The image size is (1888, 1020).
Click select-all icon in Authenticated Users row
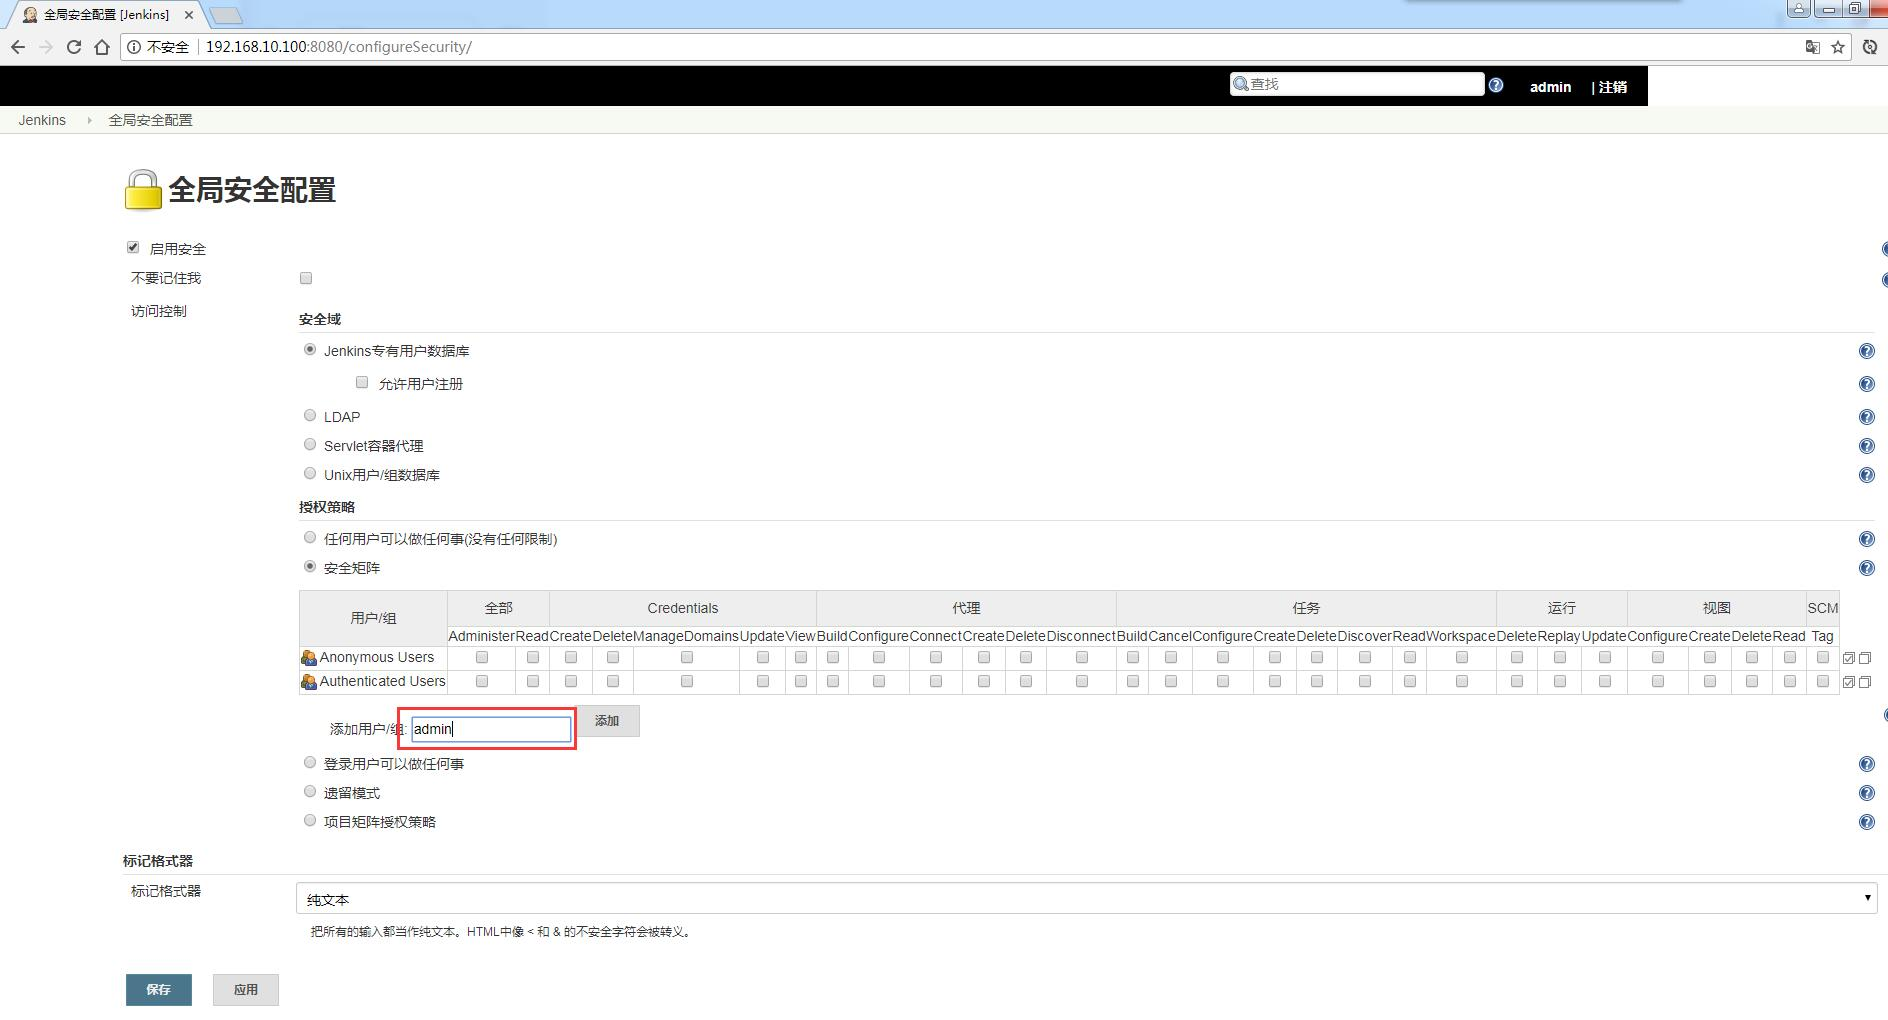click(x=1849, y=682)
